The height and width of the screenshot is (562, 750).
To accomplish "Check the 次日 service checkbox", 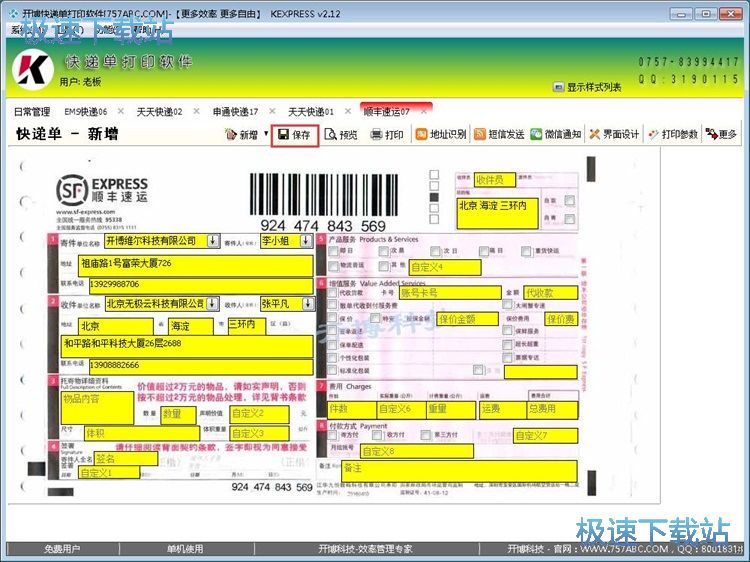I will coord(435,251).
